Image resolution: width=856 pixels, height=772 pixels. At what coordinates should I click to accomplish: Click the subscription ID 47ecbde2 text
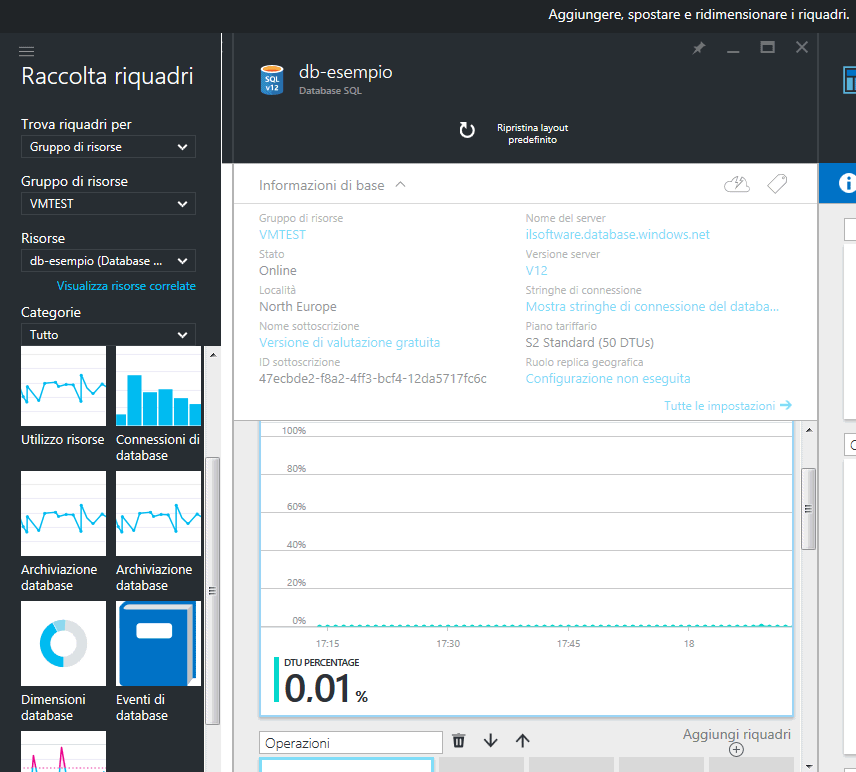(373, 379)
